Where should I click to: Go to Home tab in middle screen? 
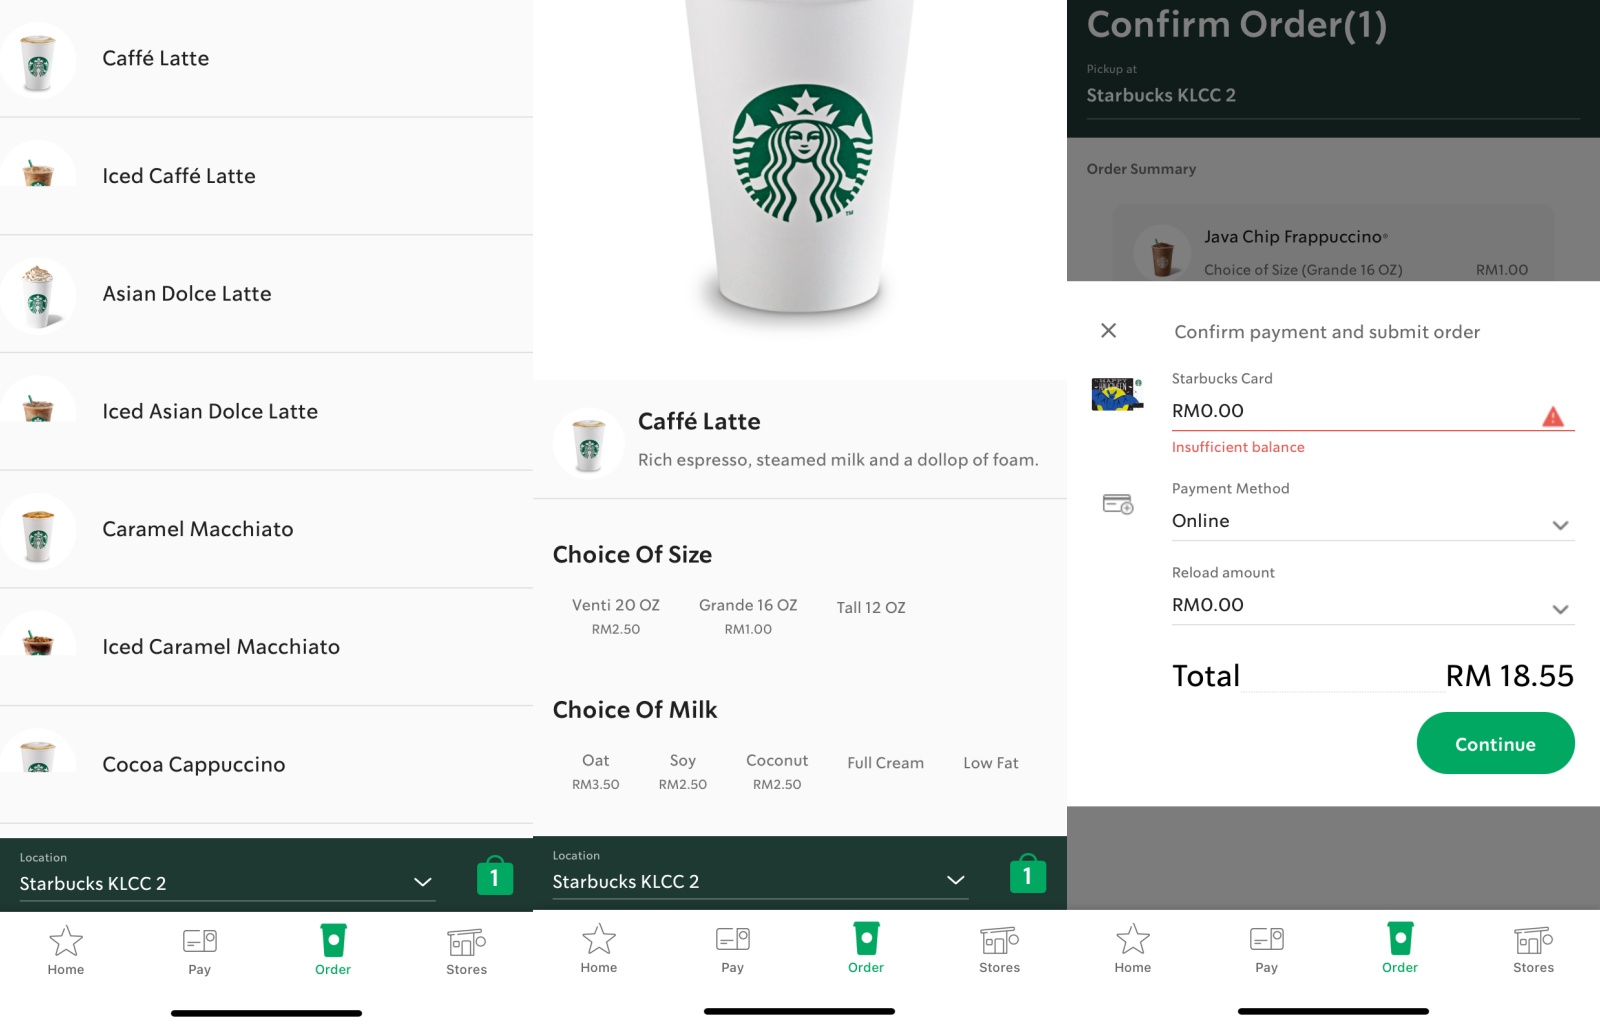599,948
